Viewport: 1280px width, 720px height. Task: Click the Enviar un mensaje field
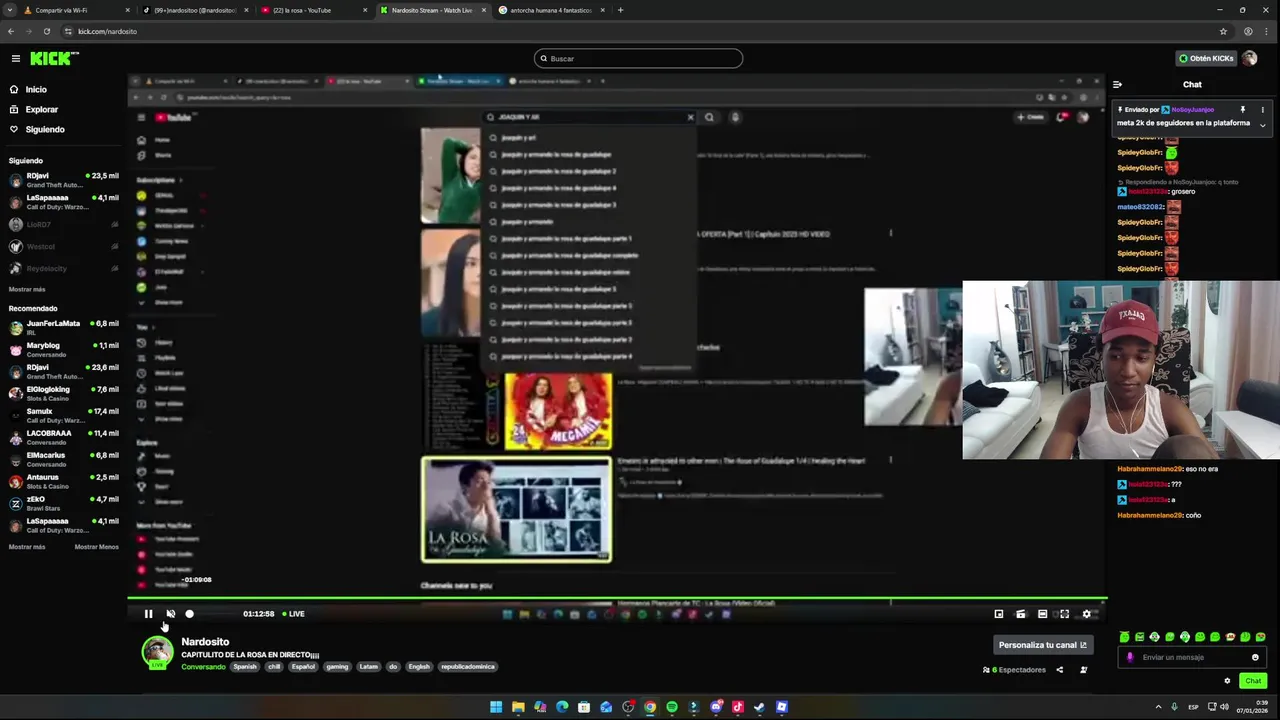1190,657
